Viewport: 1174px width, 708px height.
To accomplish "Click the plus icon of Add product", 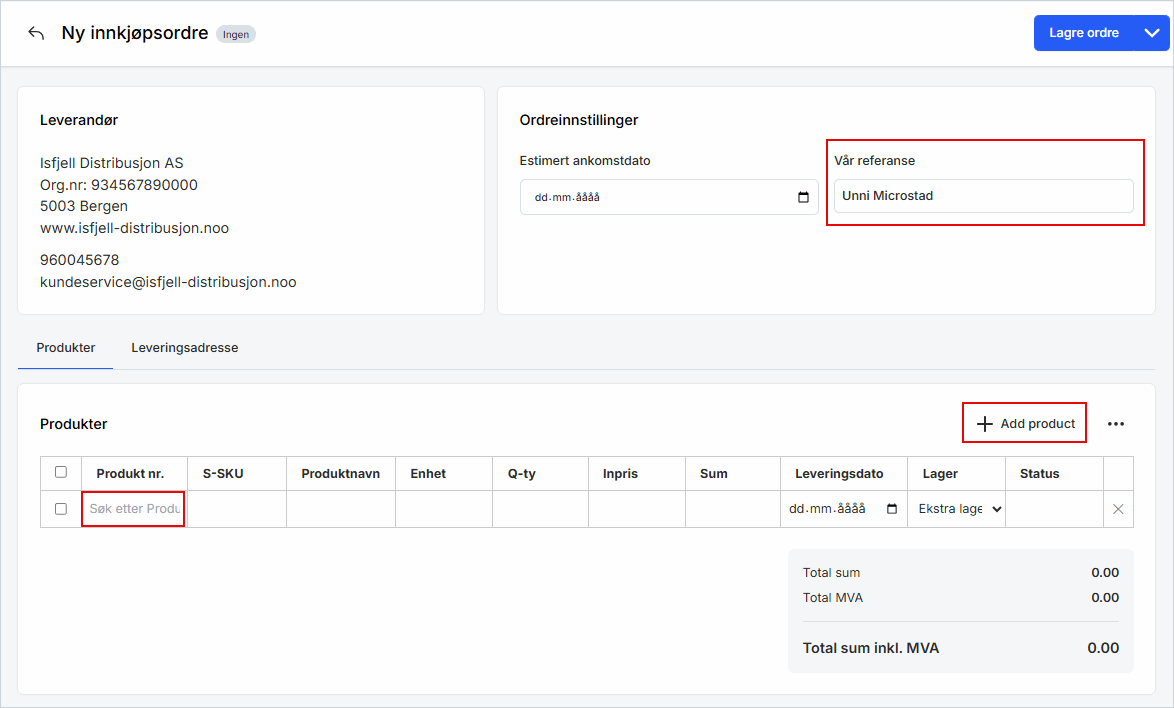I will (984, 424).
